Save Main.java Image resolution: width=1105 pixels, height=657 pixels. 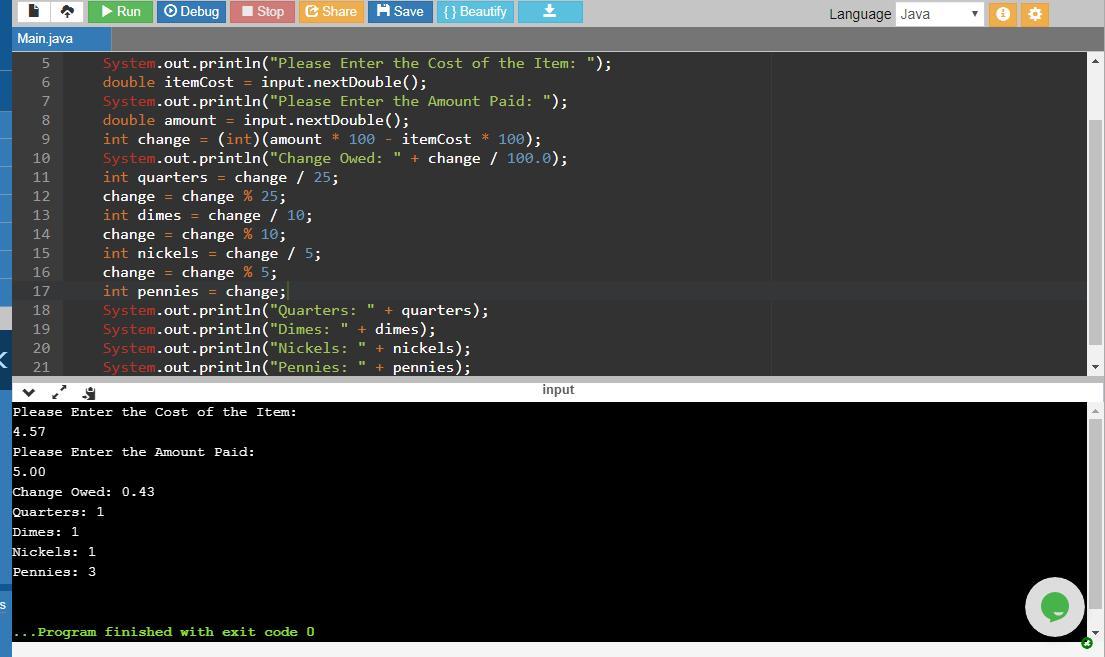[x=399, y=11]
